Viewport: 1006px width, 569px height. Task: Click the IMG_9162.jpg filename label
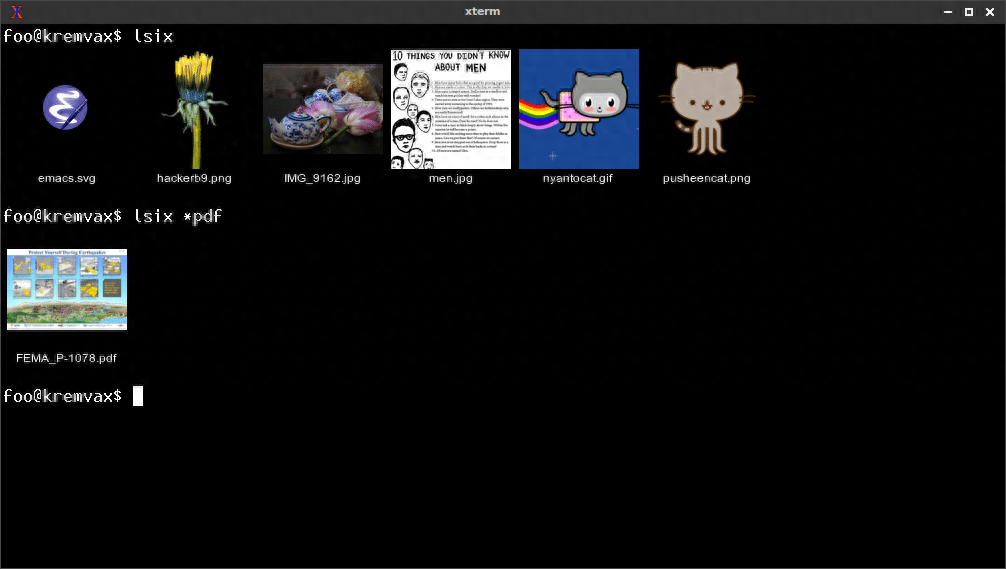click(323, 178)
